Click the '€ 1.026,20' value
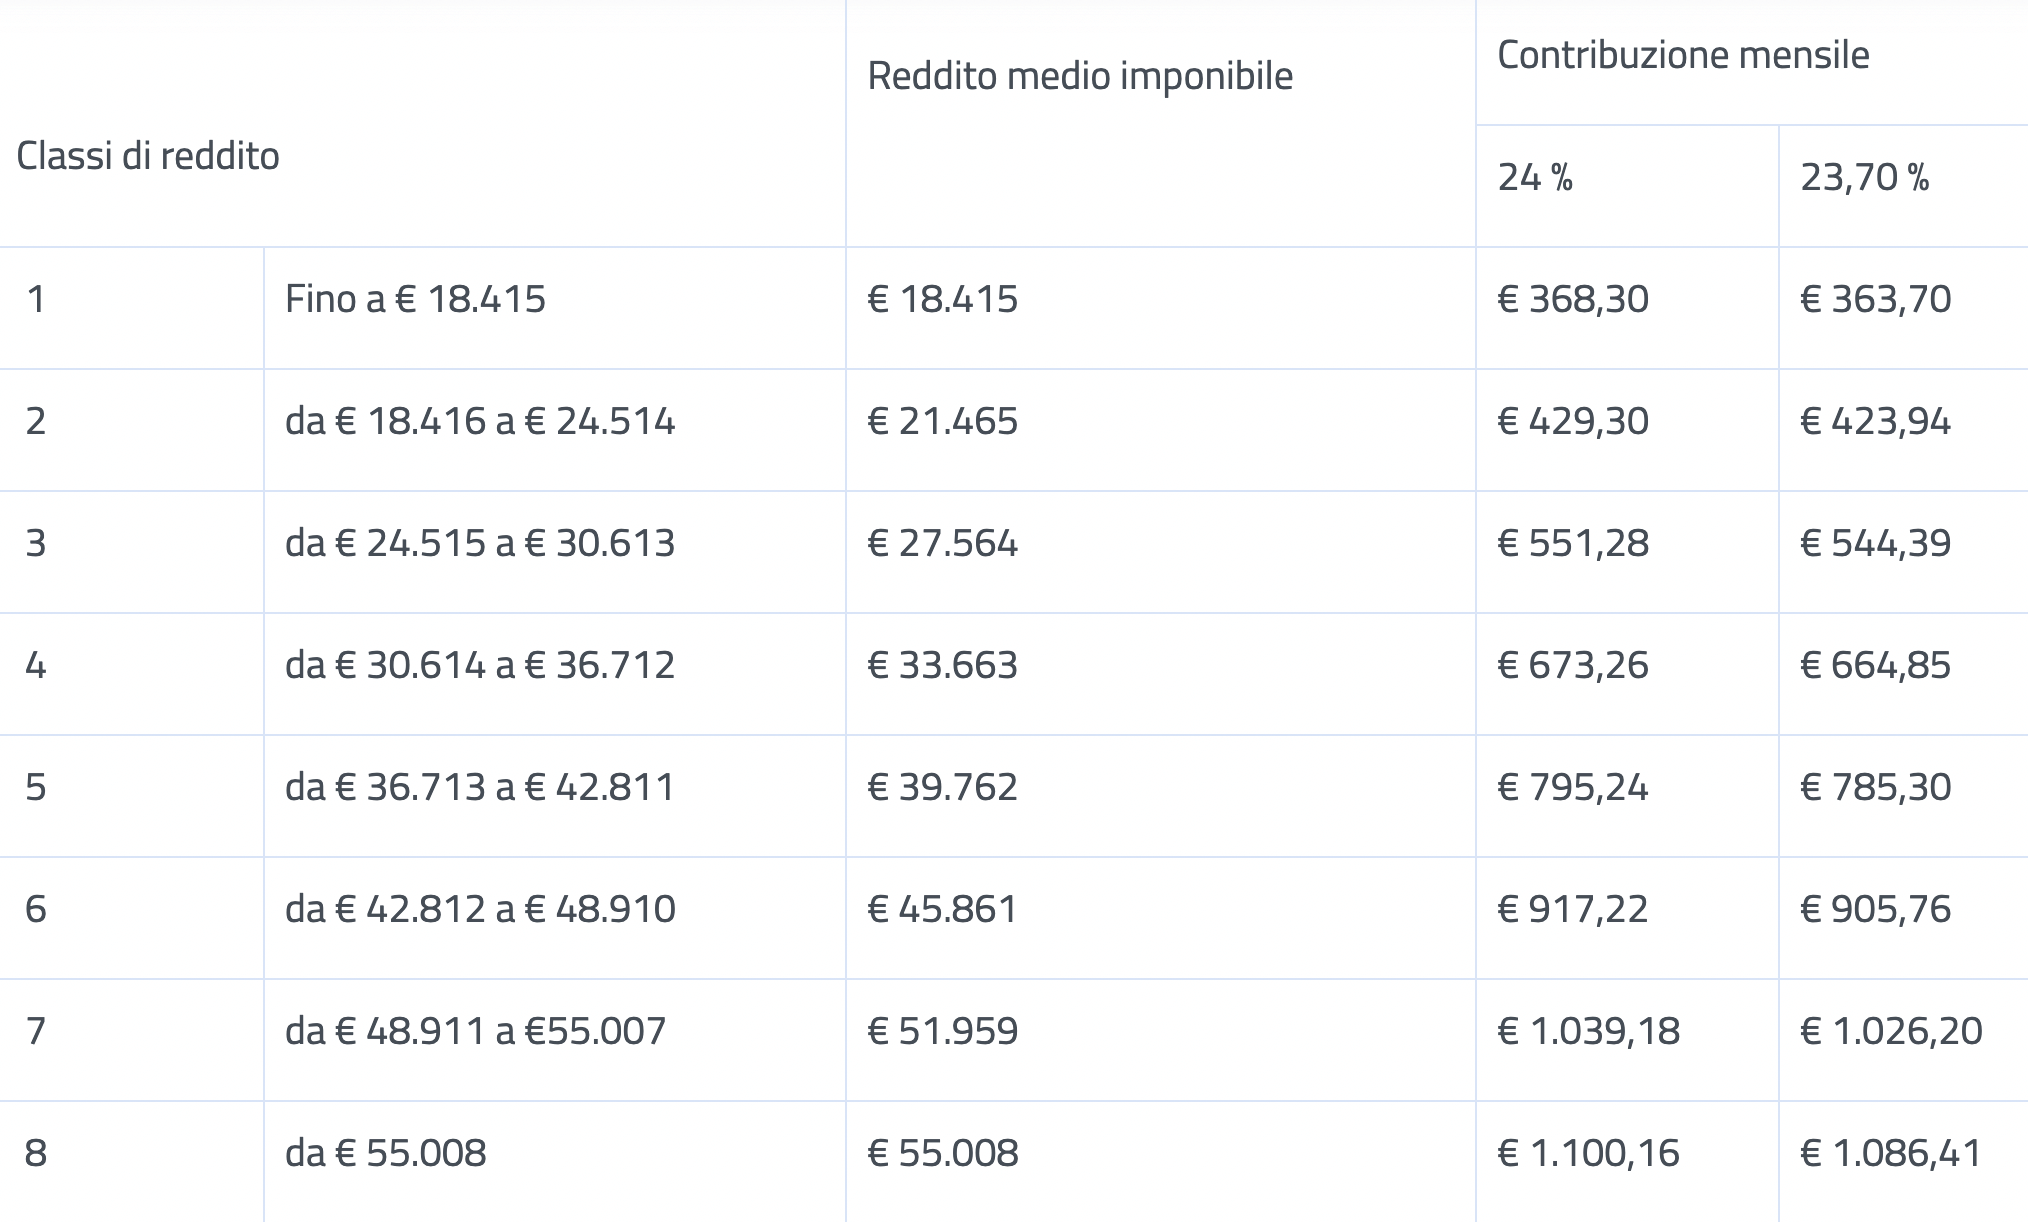Viewport: 2028px width, 1222px height. [1890, 1031]
